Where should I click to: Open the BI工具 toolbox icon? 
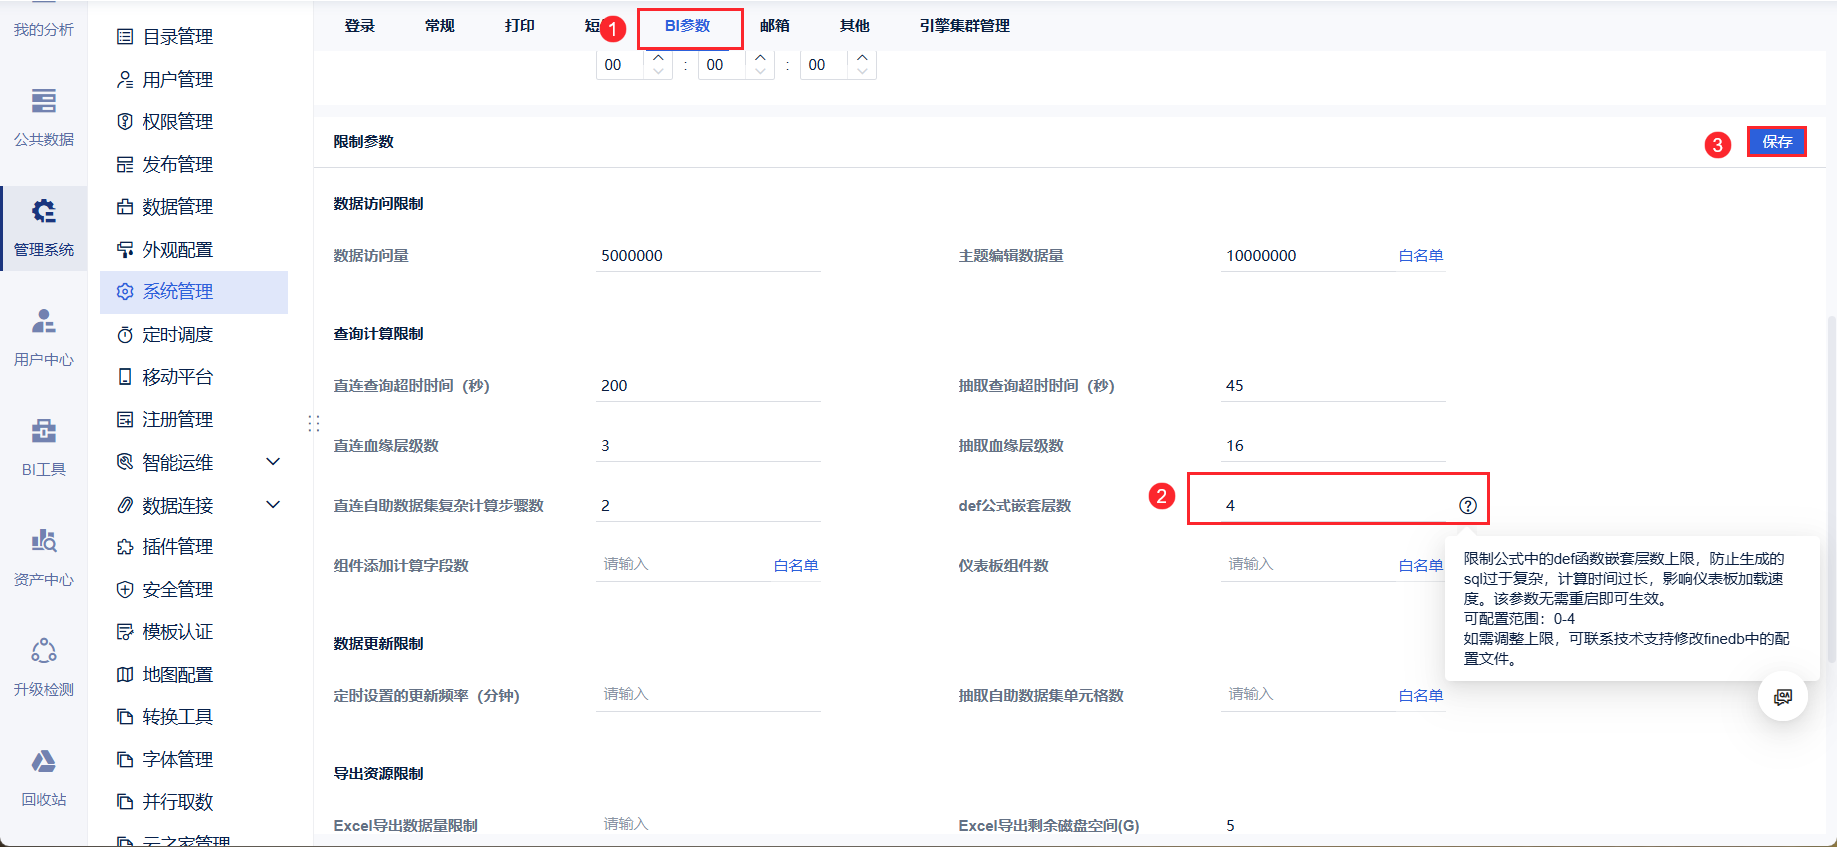44,431
